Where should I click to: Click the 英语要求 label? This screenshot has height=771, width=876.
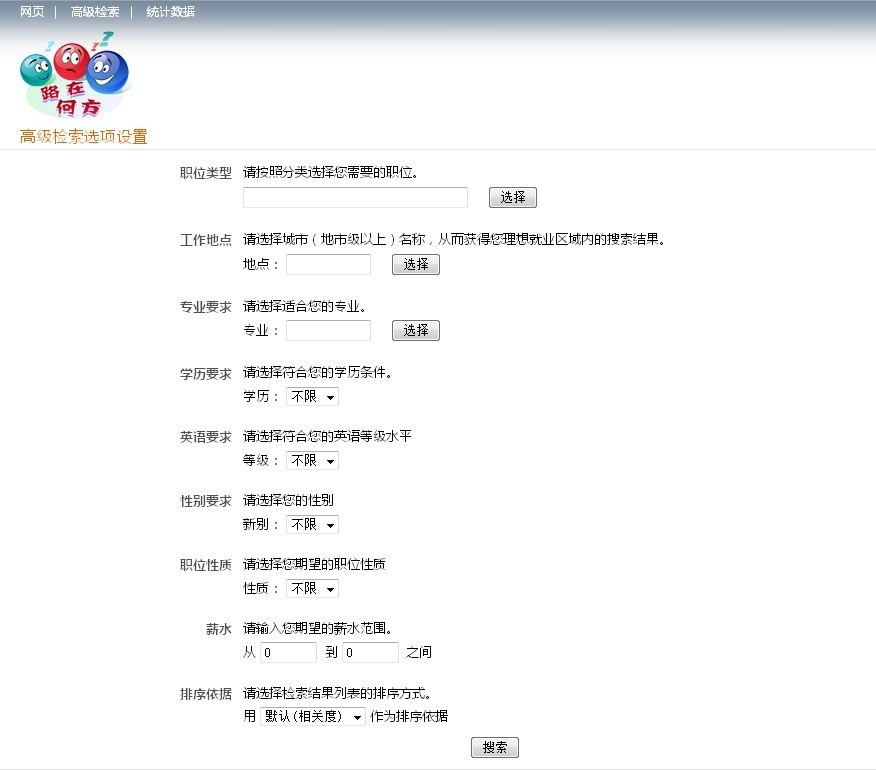click(206, 437)
